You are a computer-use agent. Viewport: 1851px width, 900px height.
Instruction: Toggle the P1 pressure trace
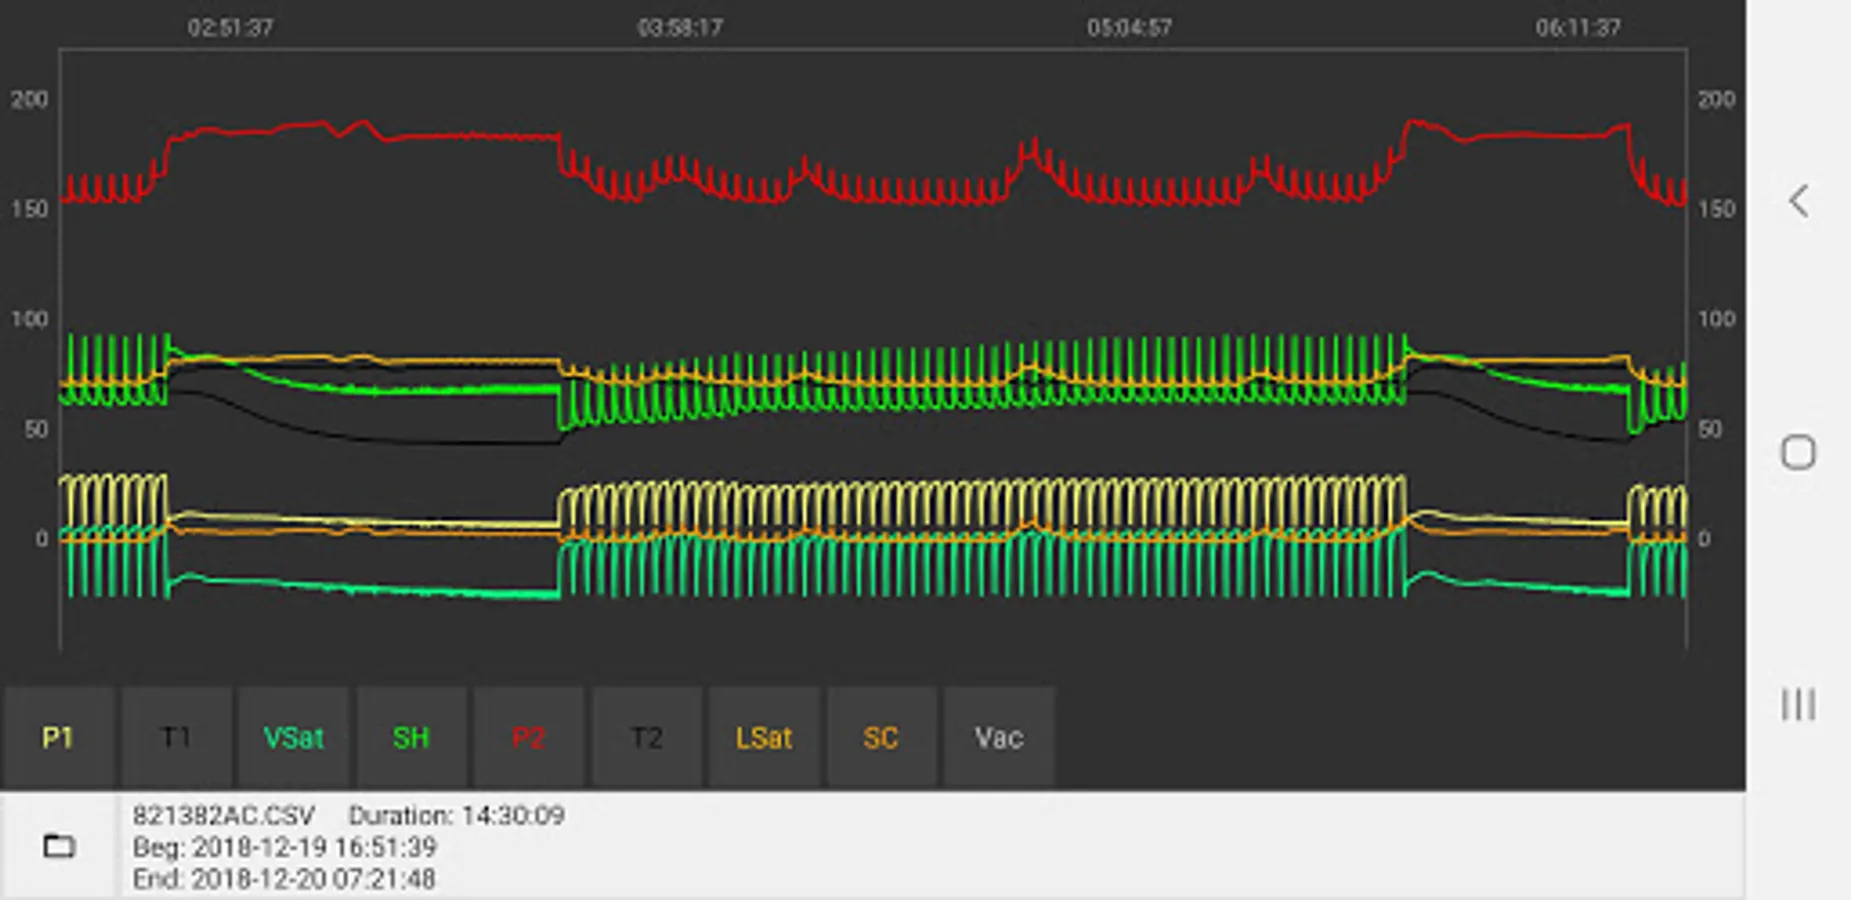[58, 737]
